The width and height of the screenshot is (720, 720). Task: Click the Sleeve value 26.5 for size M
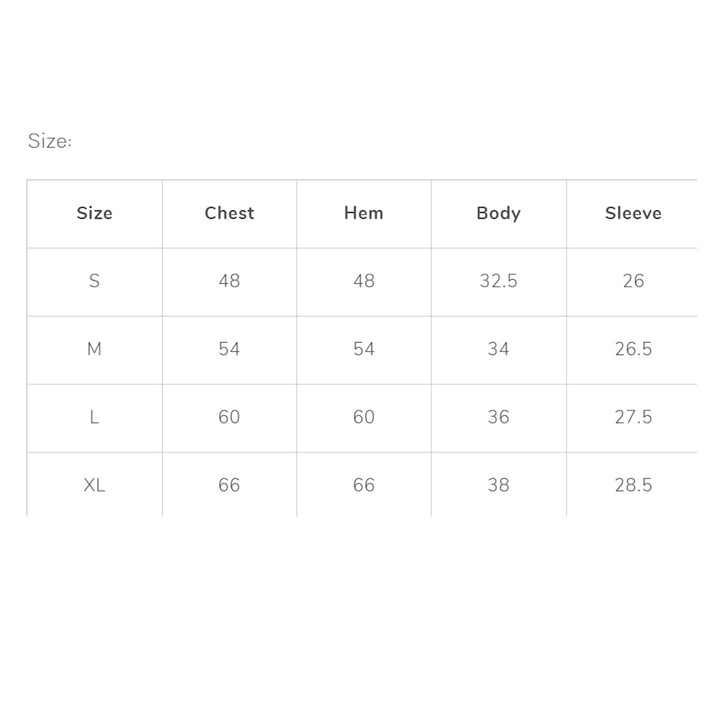[633, 349]
